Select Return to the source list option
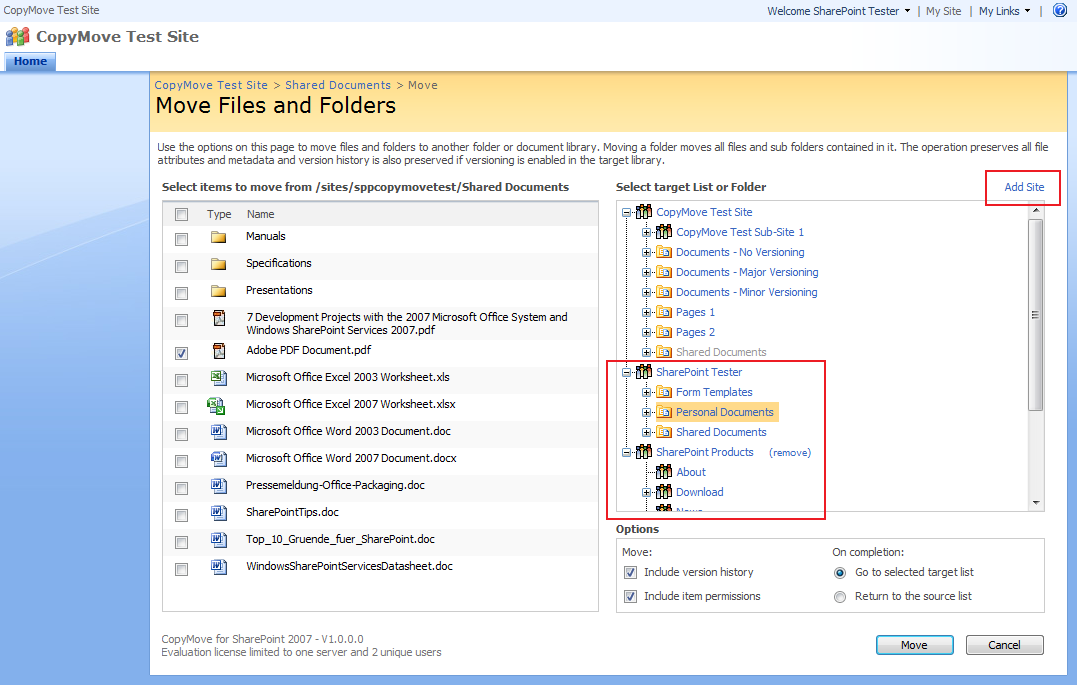This screenshot has height=685, width=1077. (839, 597)
